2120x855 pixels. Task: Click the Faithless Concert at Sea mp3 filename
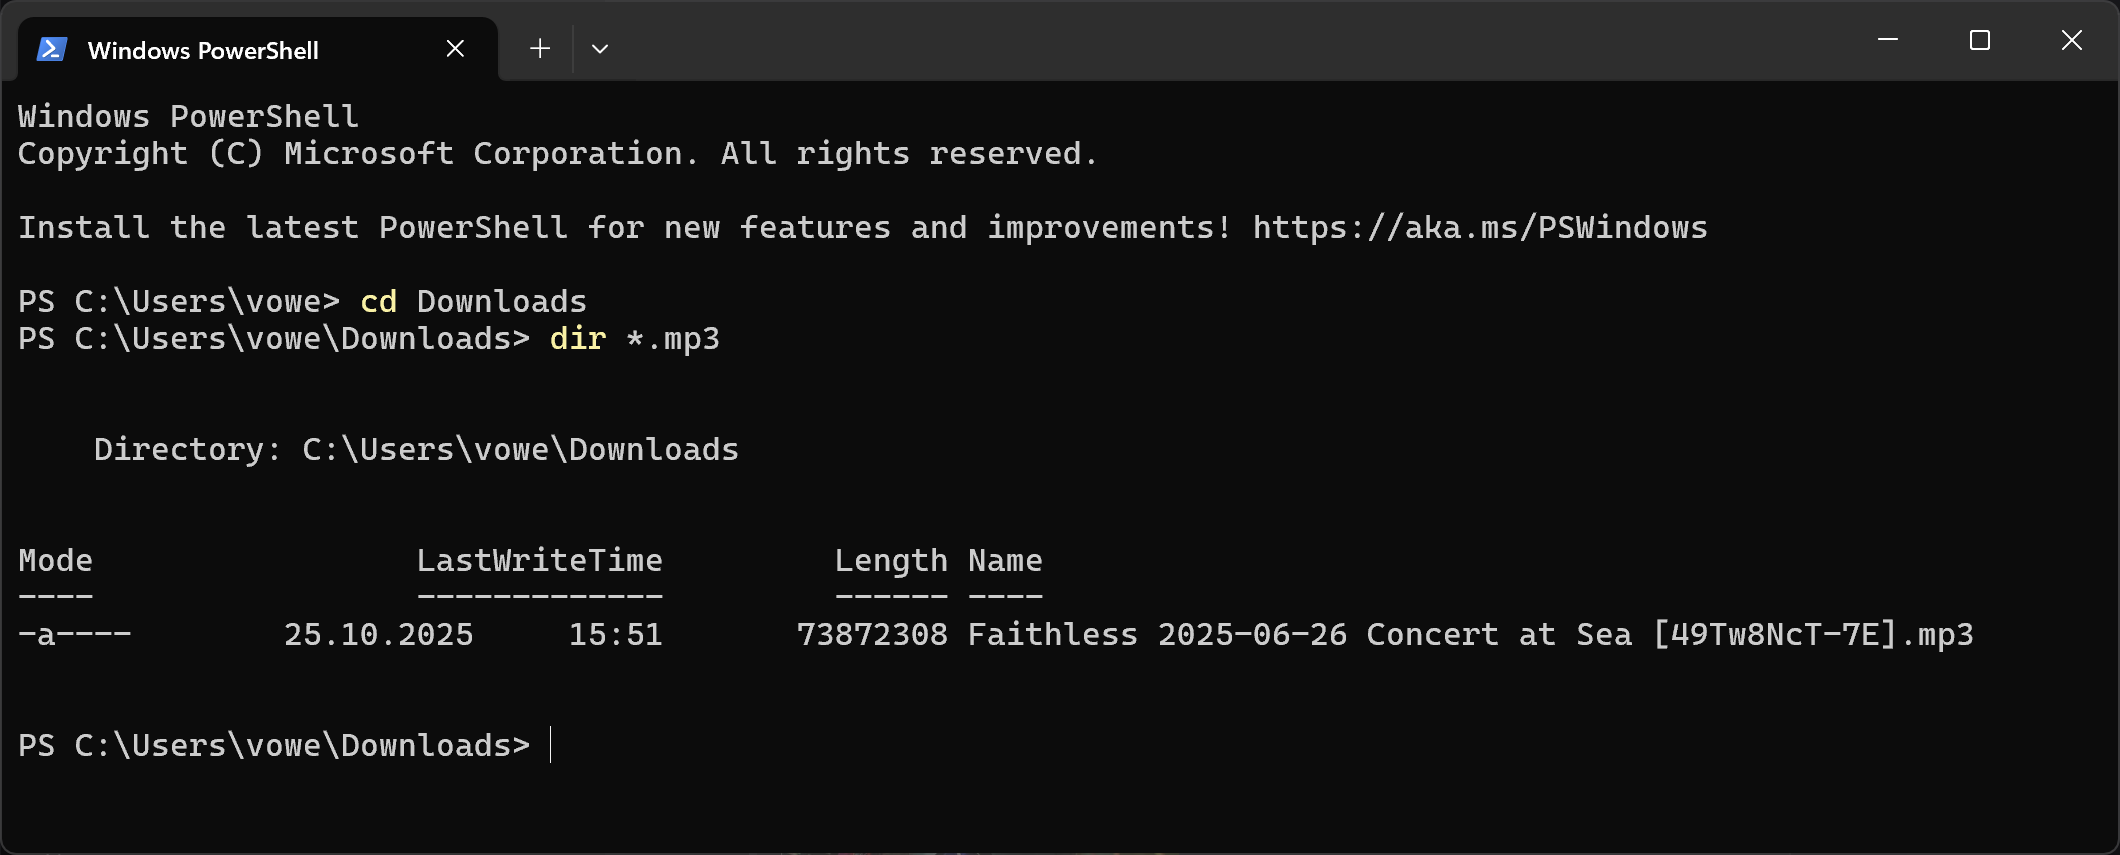tap(1470, 635)
